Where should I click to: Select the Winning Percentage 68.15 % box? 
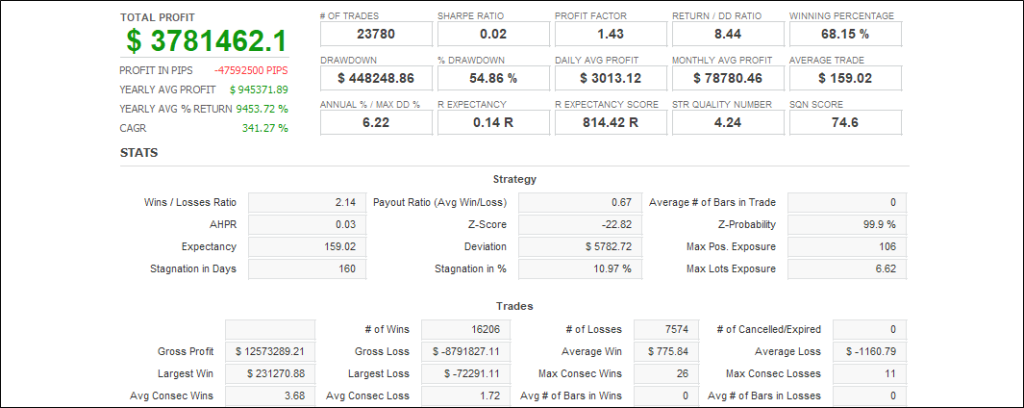[x=845, y=35]
